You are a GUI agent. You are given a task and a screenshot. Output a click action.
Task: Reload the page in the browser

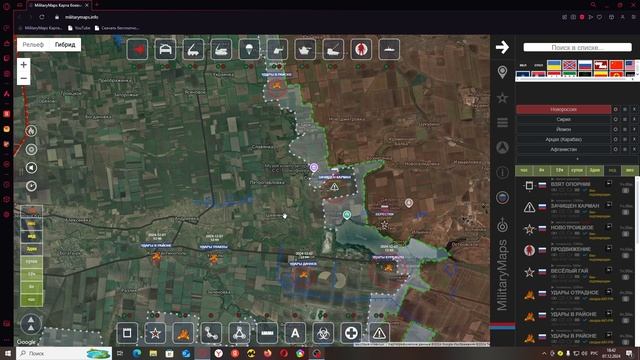pos(42,17)
